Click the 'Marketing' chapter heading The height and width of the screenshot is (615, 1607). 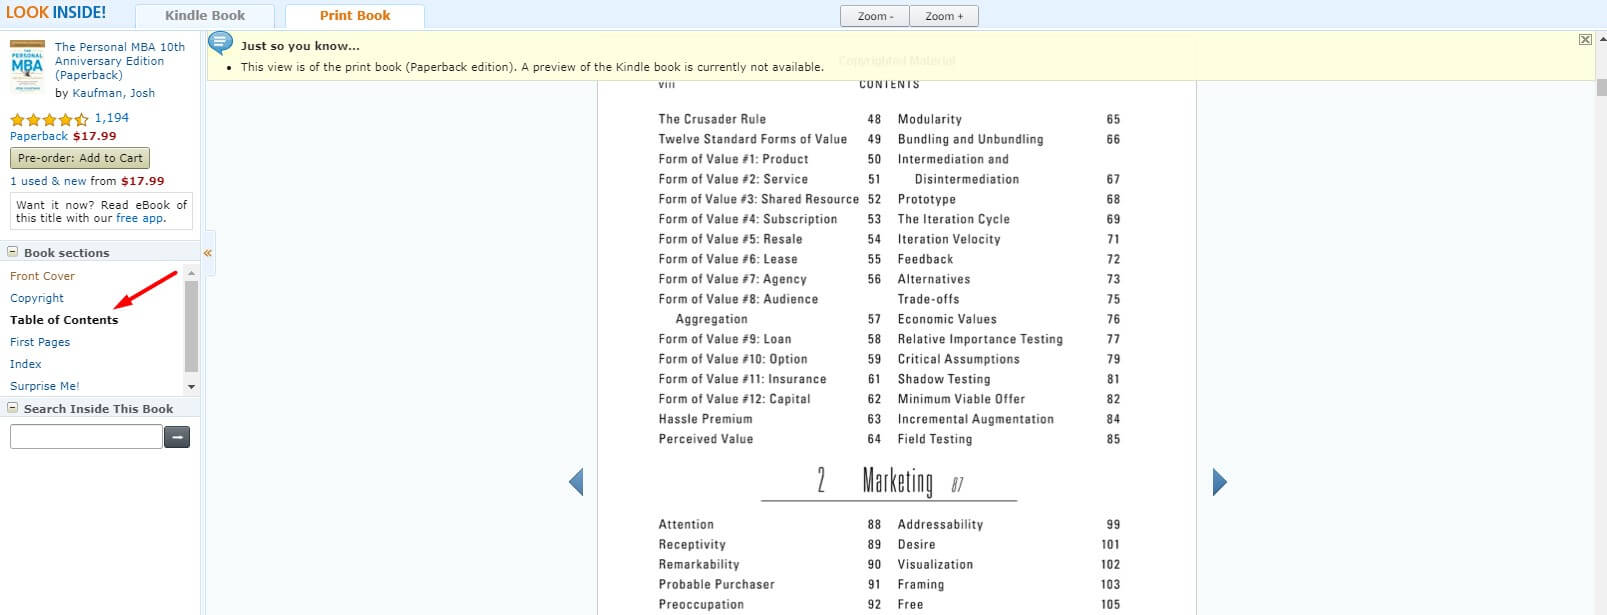[x=897, y=481]
